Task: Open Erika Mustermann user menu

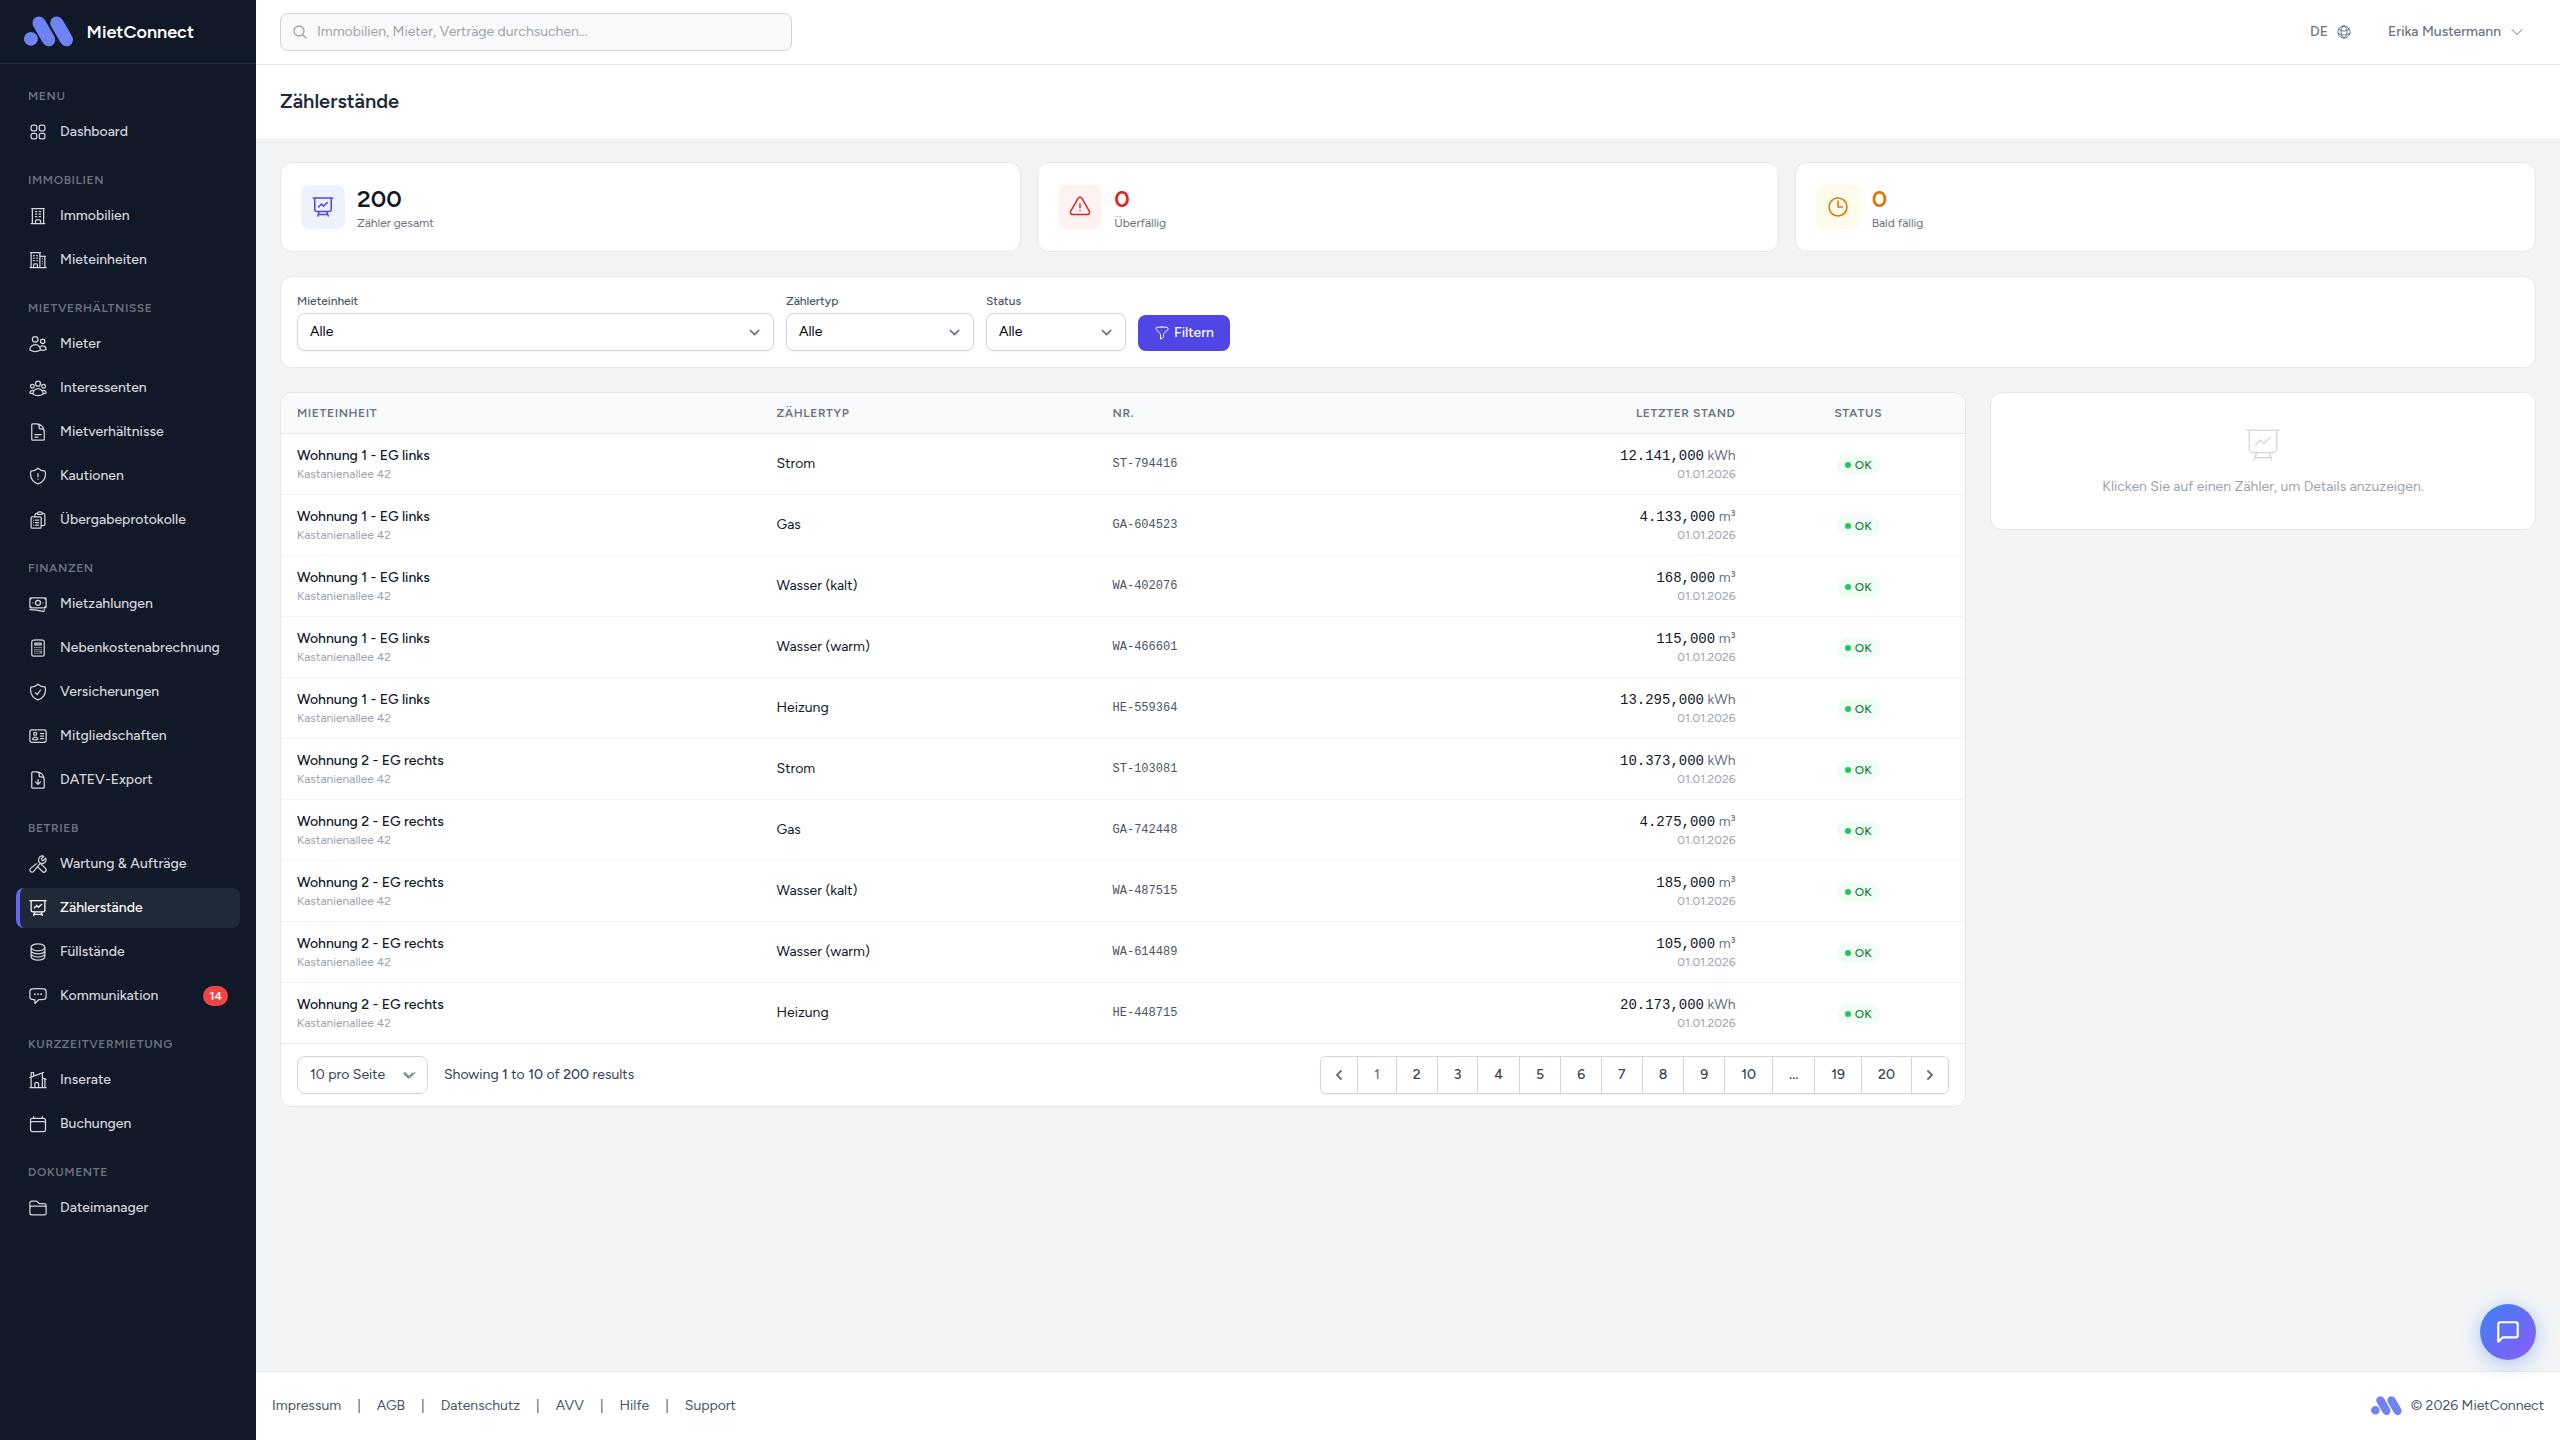Action: click(x=2454, y=32)
